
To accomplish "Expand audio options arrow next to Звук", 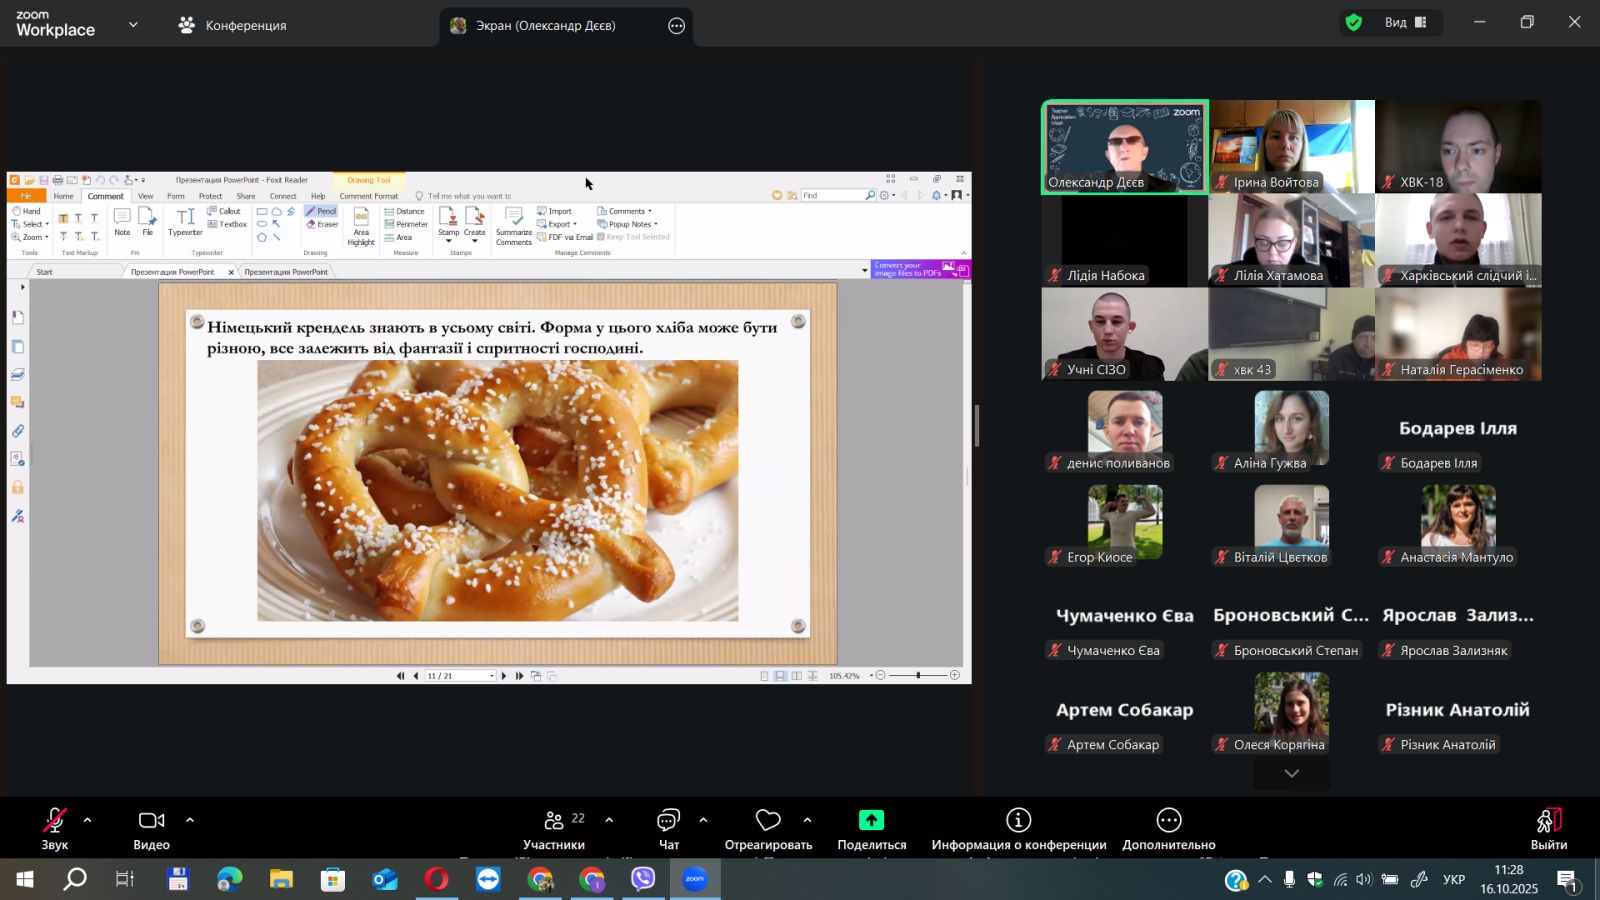I will [88, 820].
